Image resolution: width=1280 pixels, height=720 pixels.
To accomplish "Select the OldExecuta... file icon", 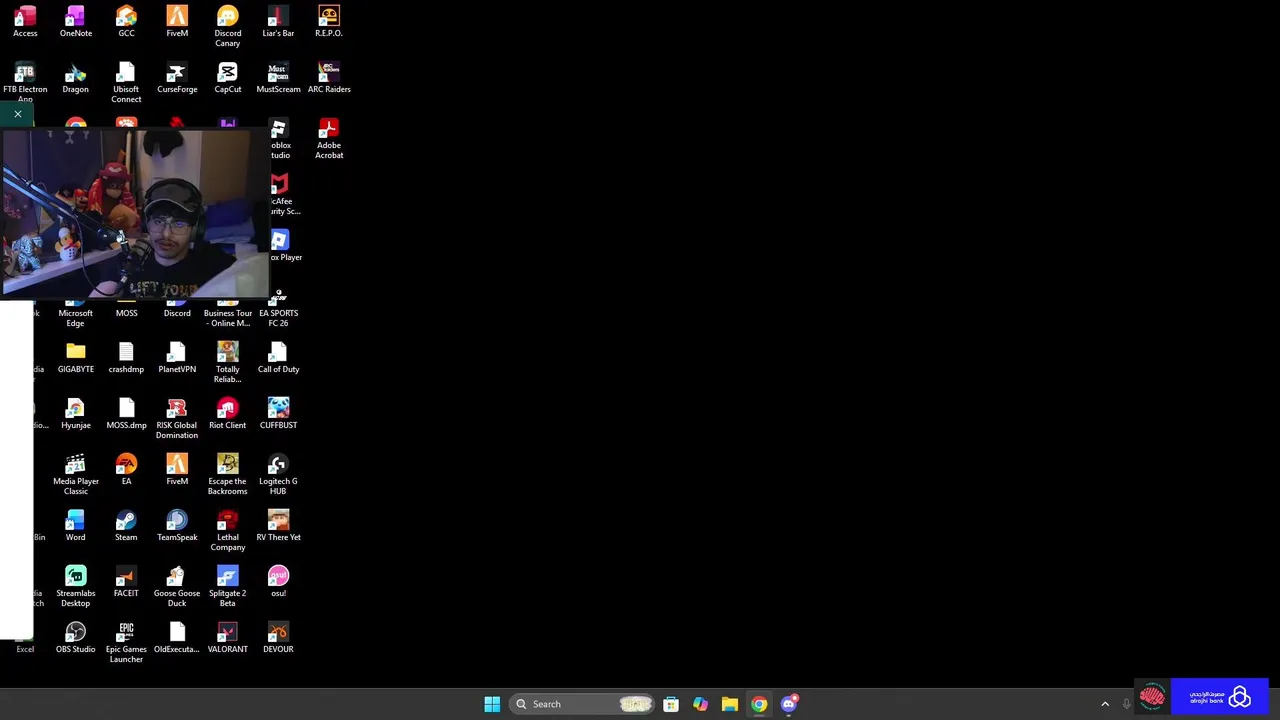I will [177, 637].
